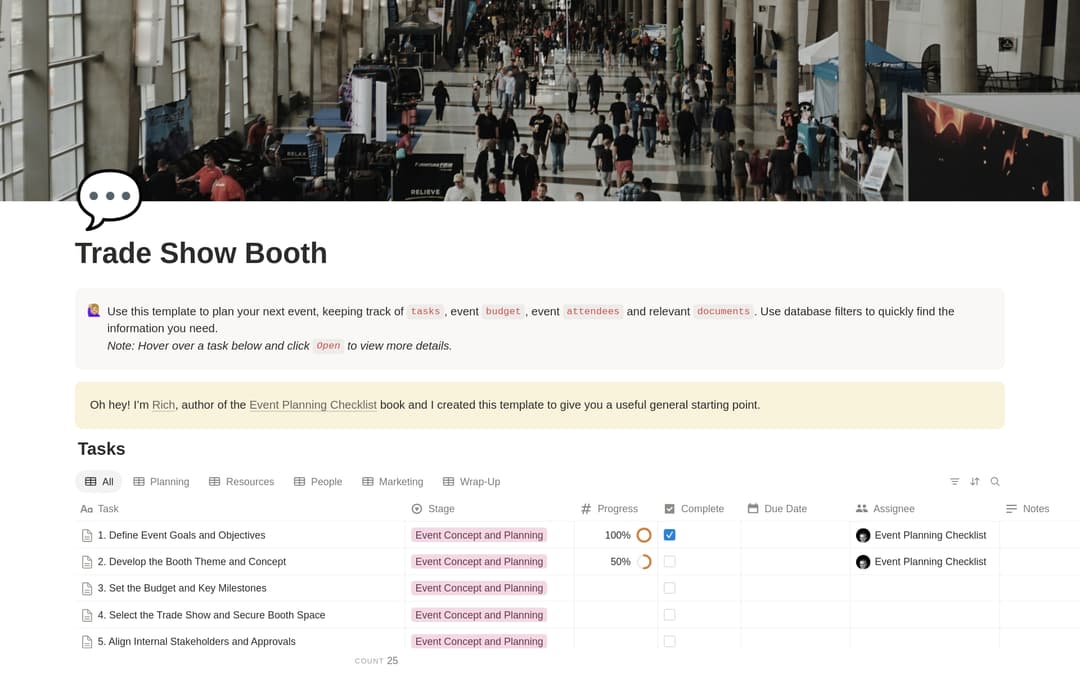Click empty Due Date cell for Define Event Goals

pyautogui.click(x=796, y=535)
